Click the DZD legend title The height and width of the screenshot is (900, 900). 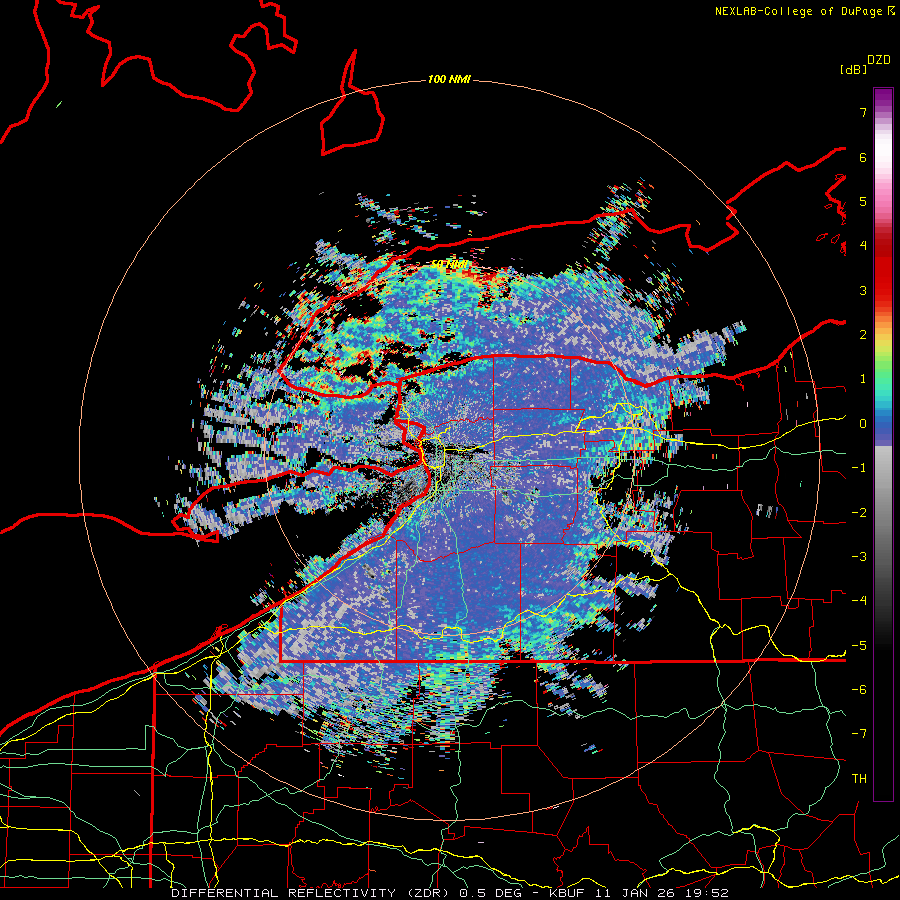879,60
